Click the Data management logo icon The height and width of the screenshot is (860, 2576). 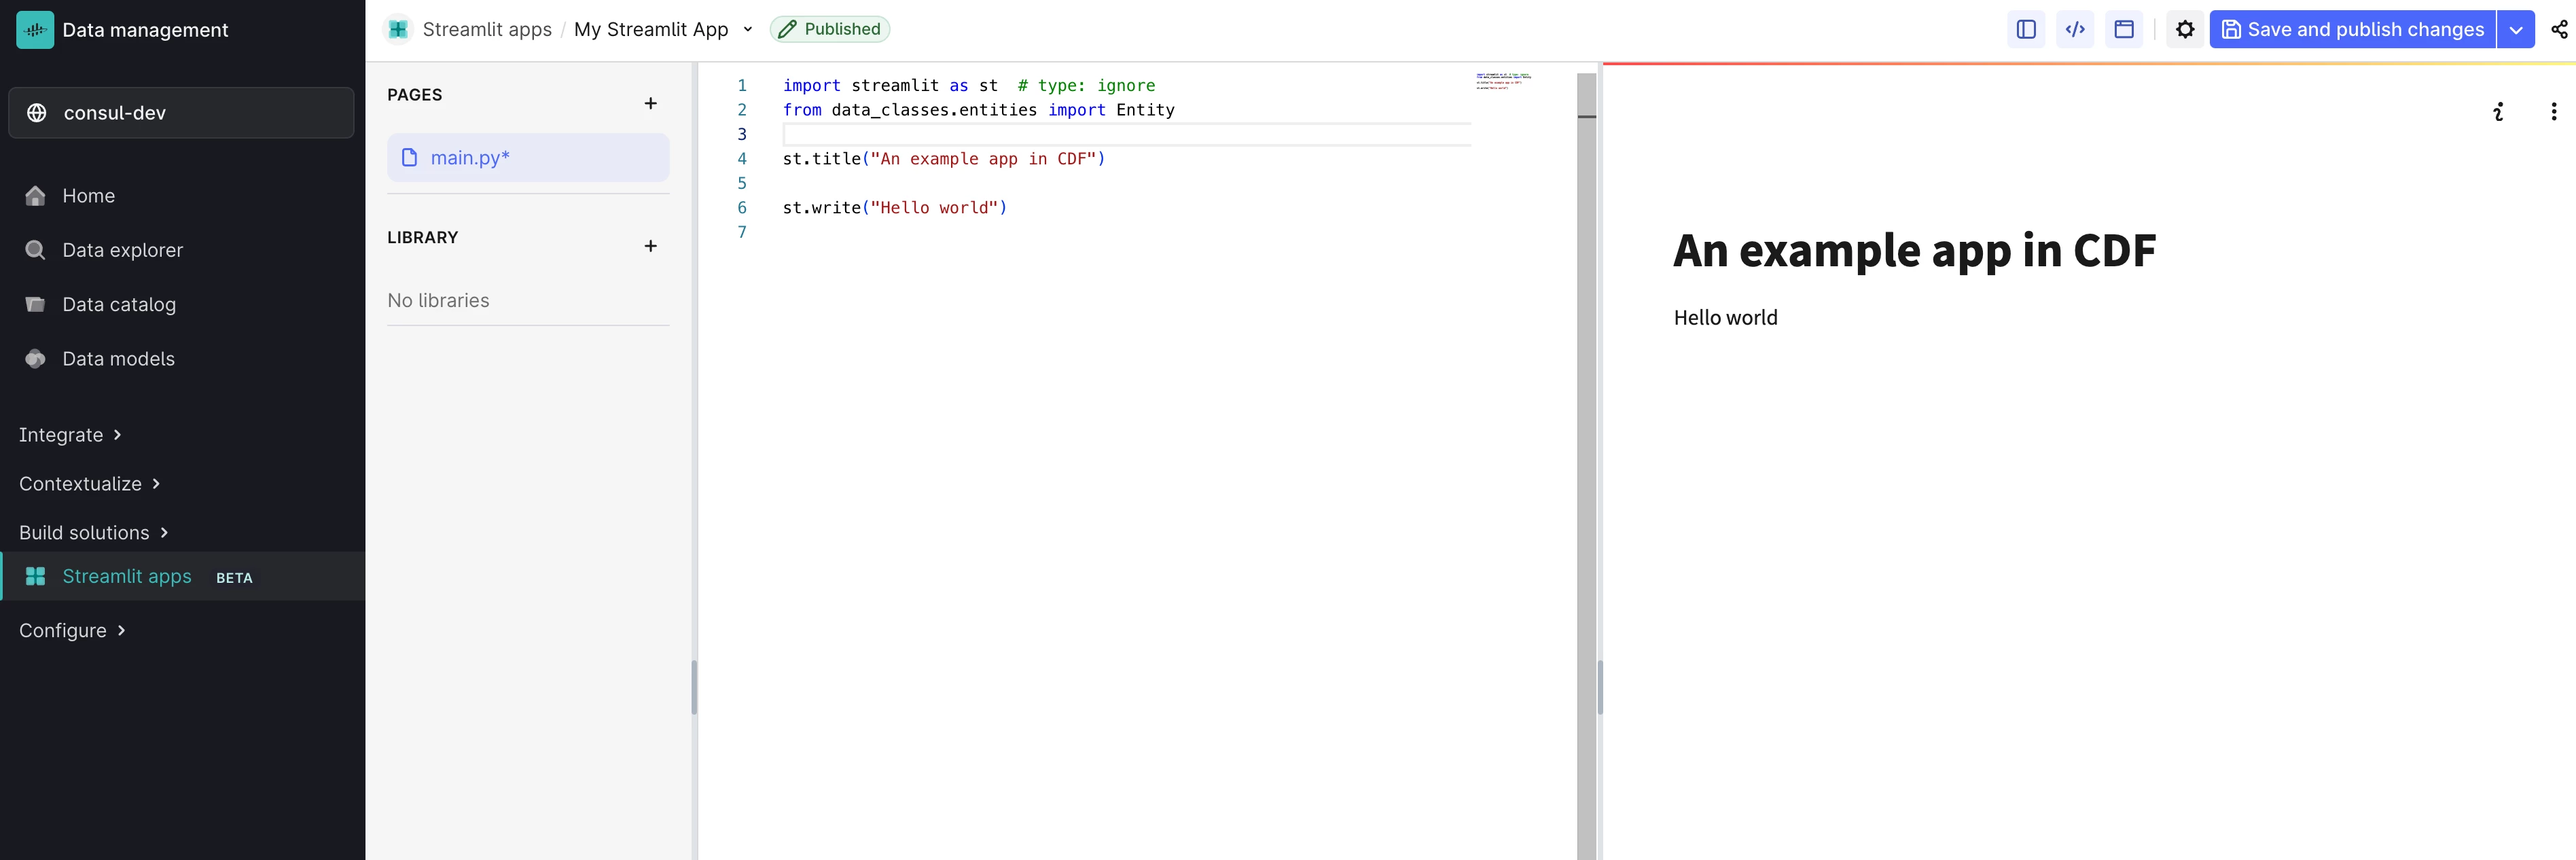click(35, 30)
